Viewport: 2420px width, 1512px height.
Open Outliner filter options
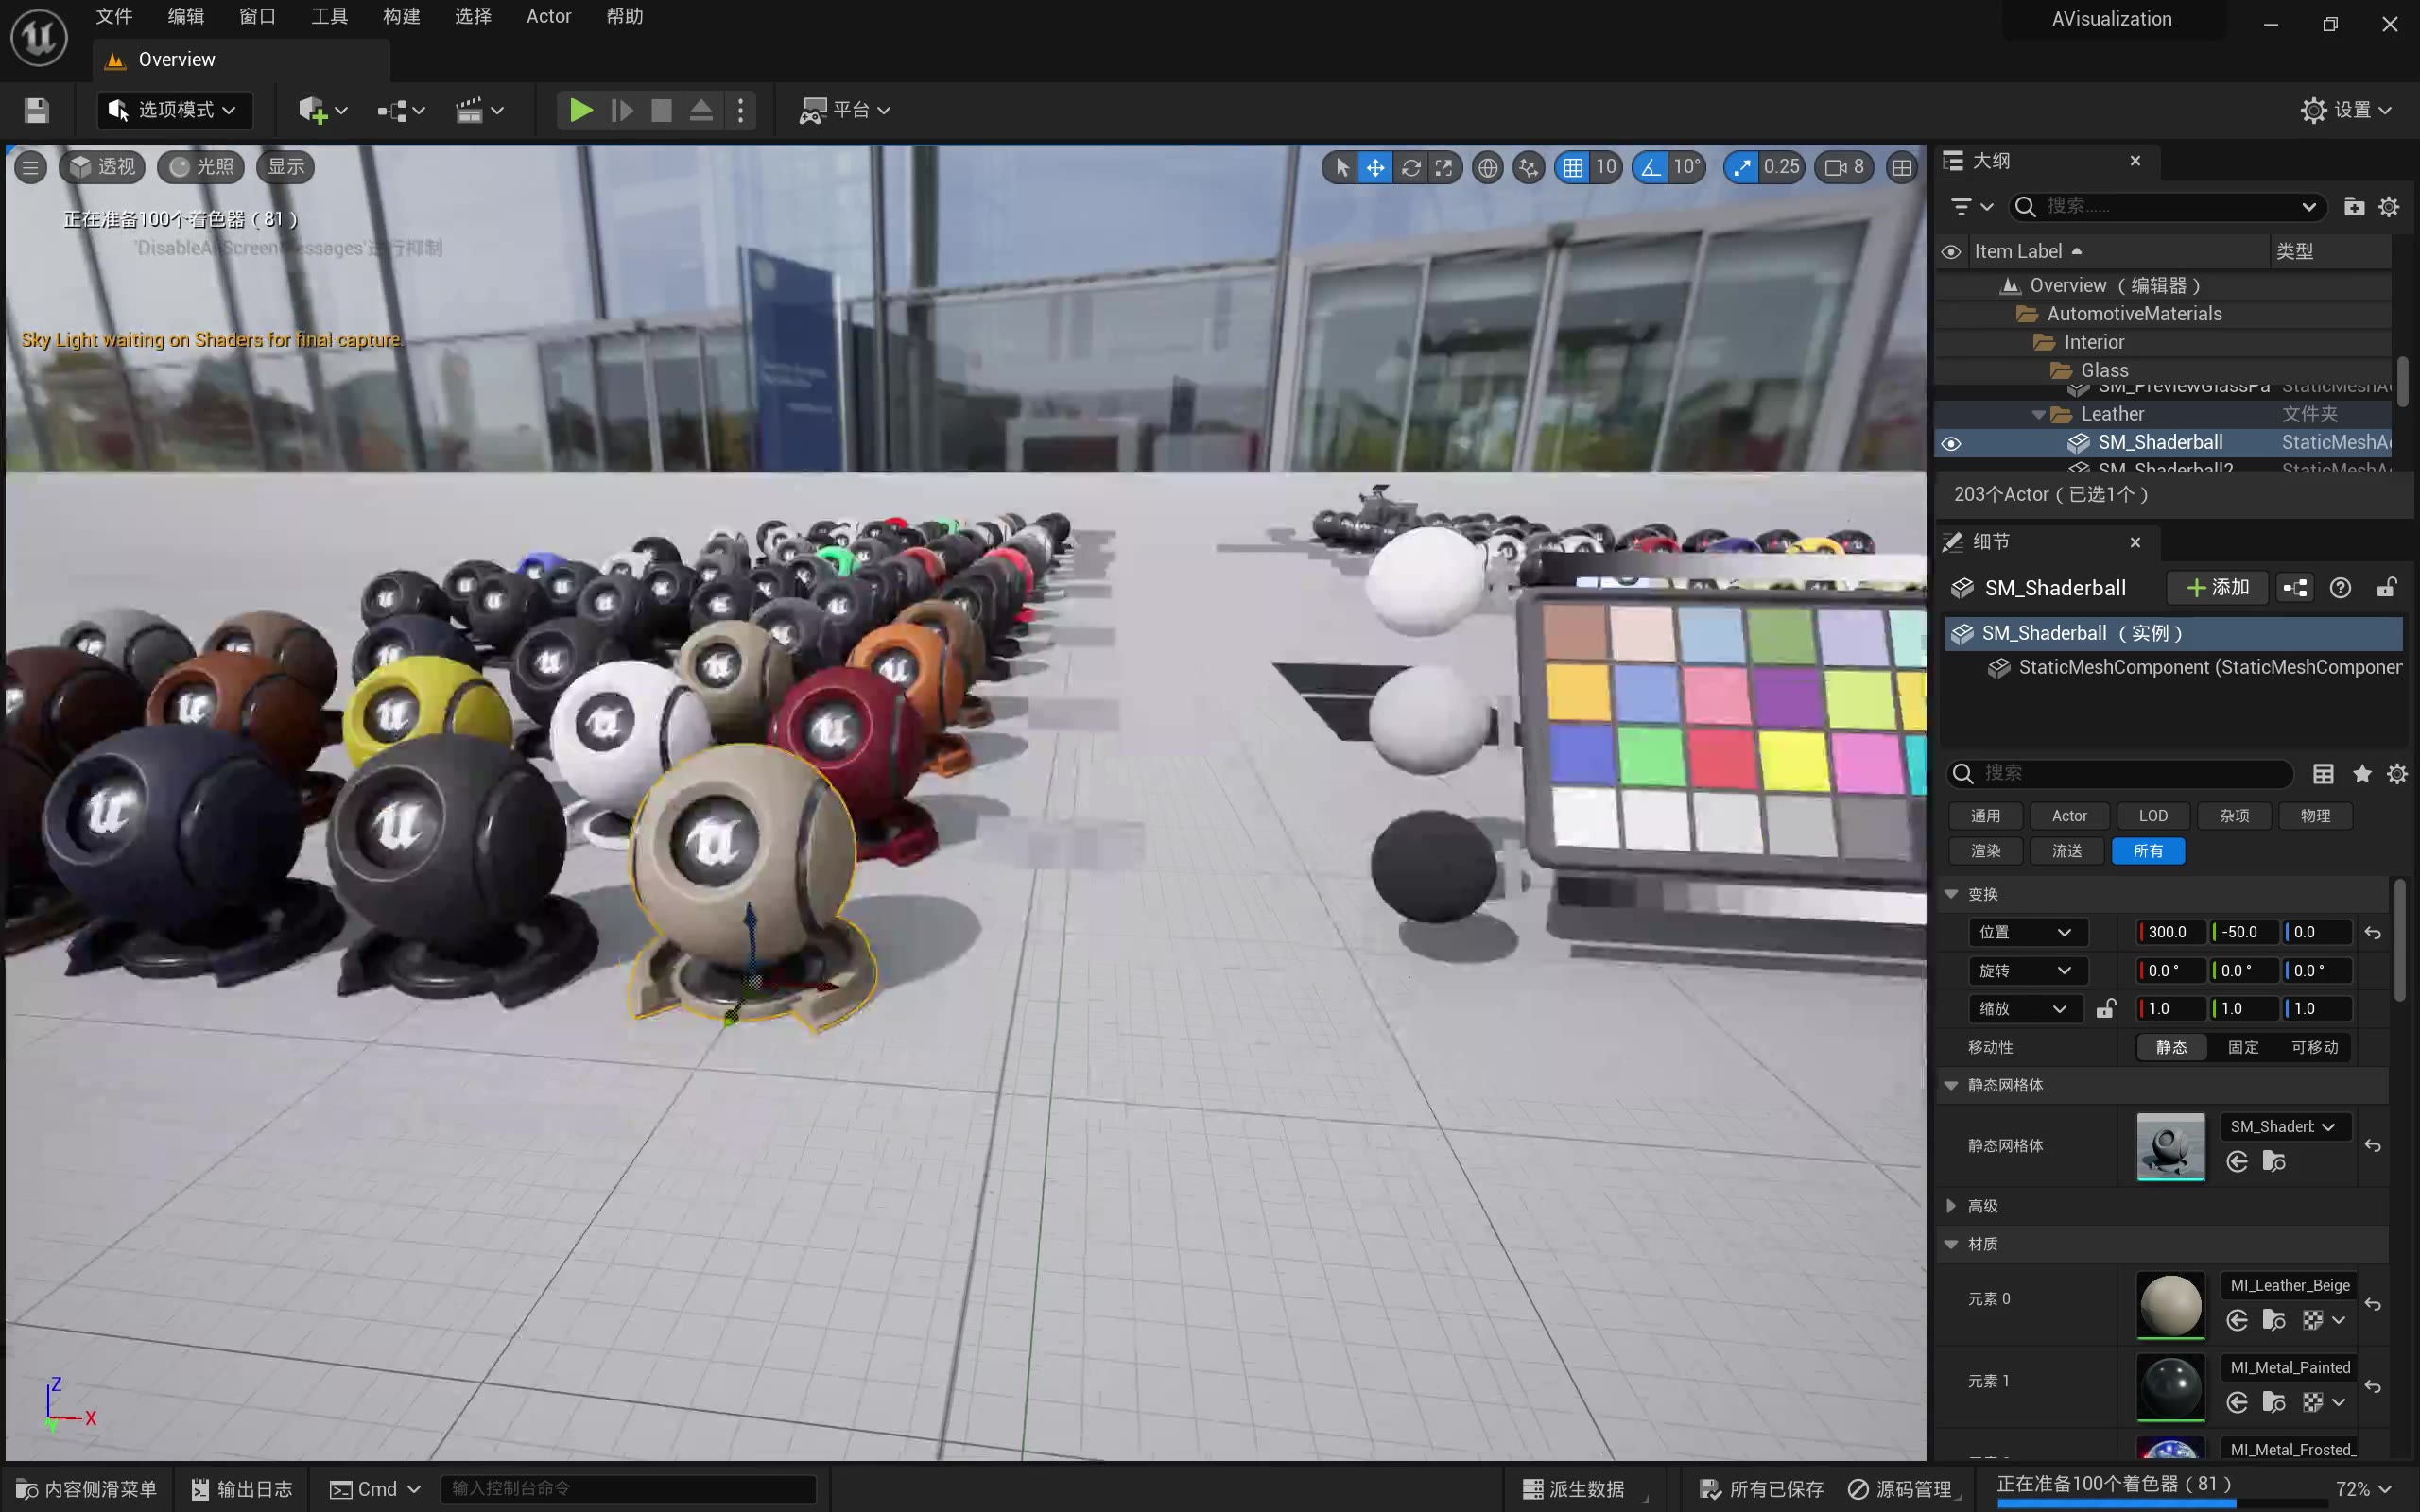[1971, 206]
